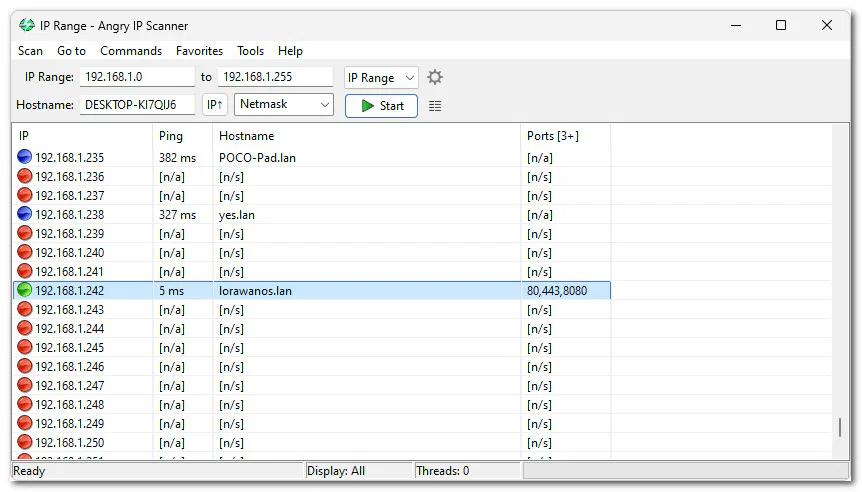Open the preferences gear icon
Screen dimensions: 862x492
[x=435, y=77]
